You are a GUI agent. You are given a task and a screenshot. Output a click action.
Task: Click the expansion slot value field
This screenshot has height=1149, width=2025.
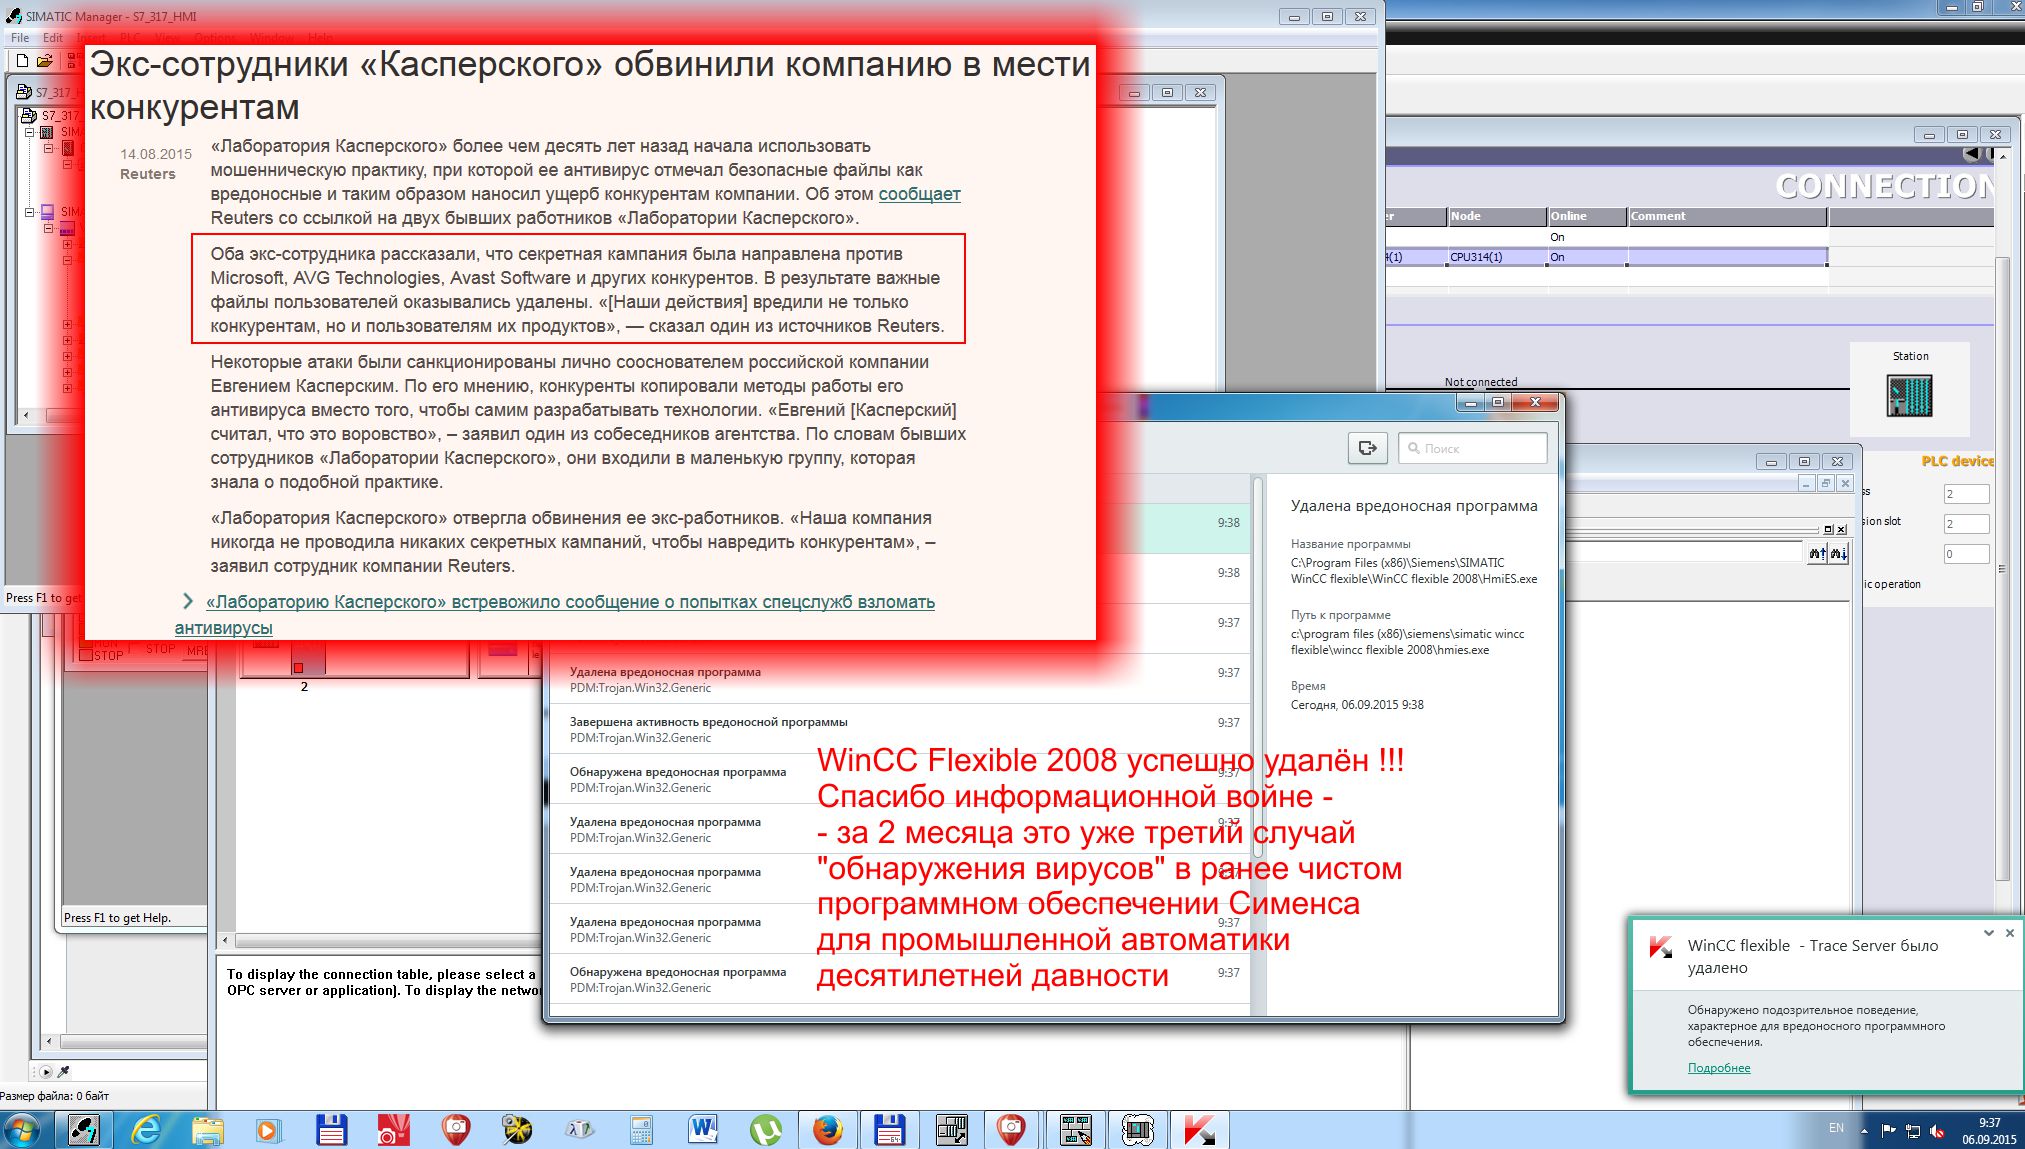(1966, 524)
